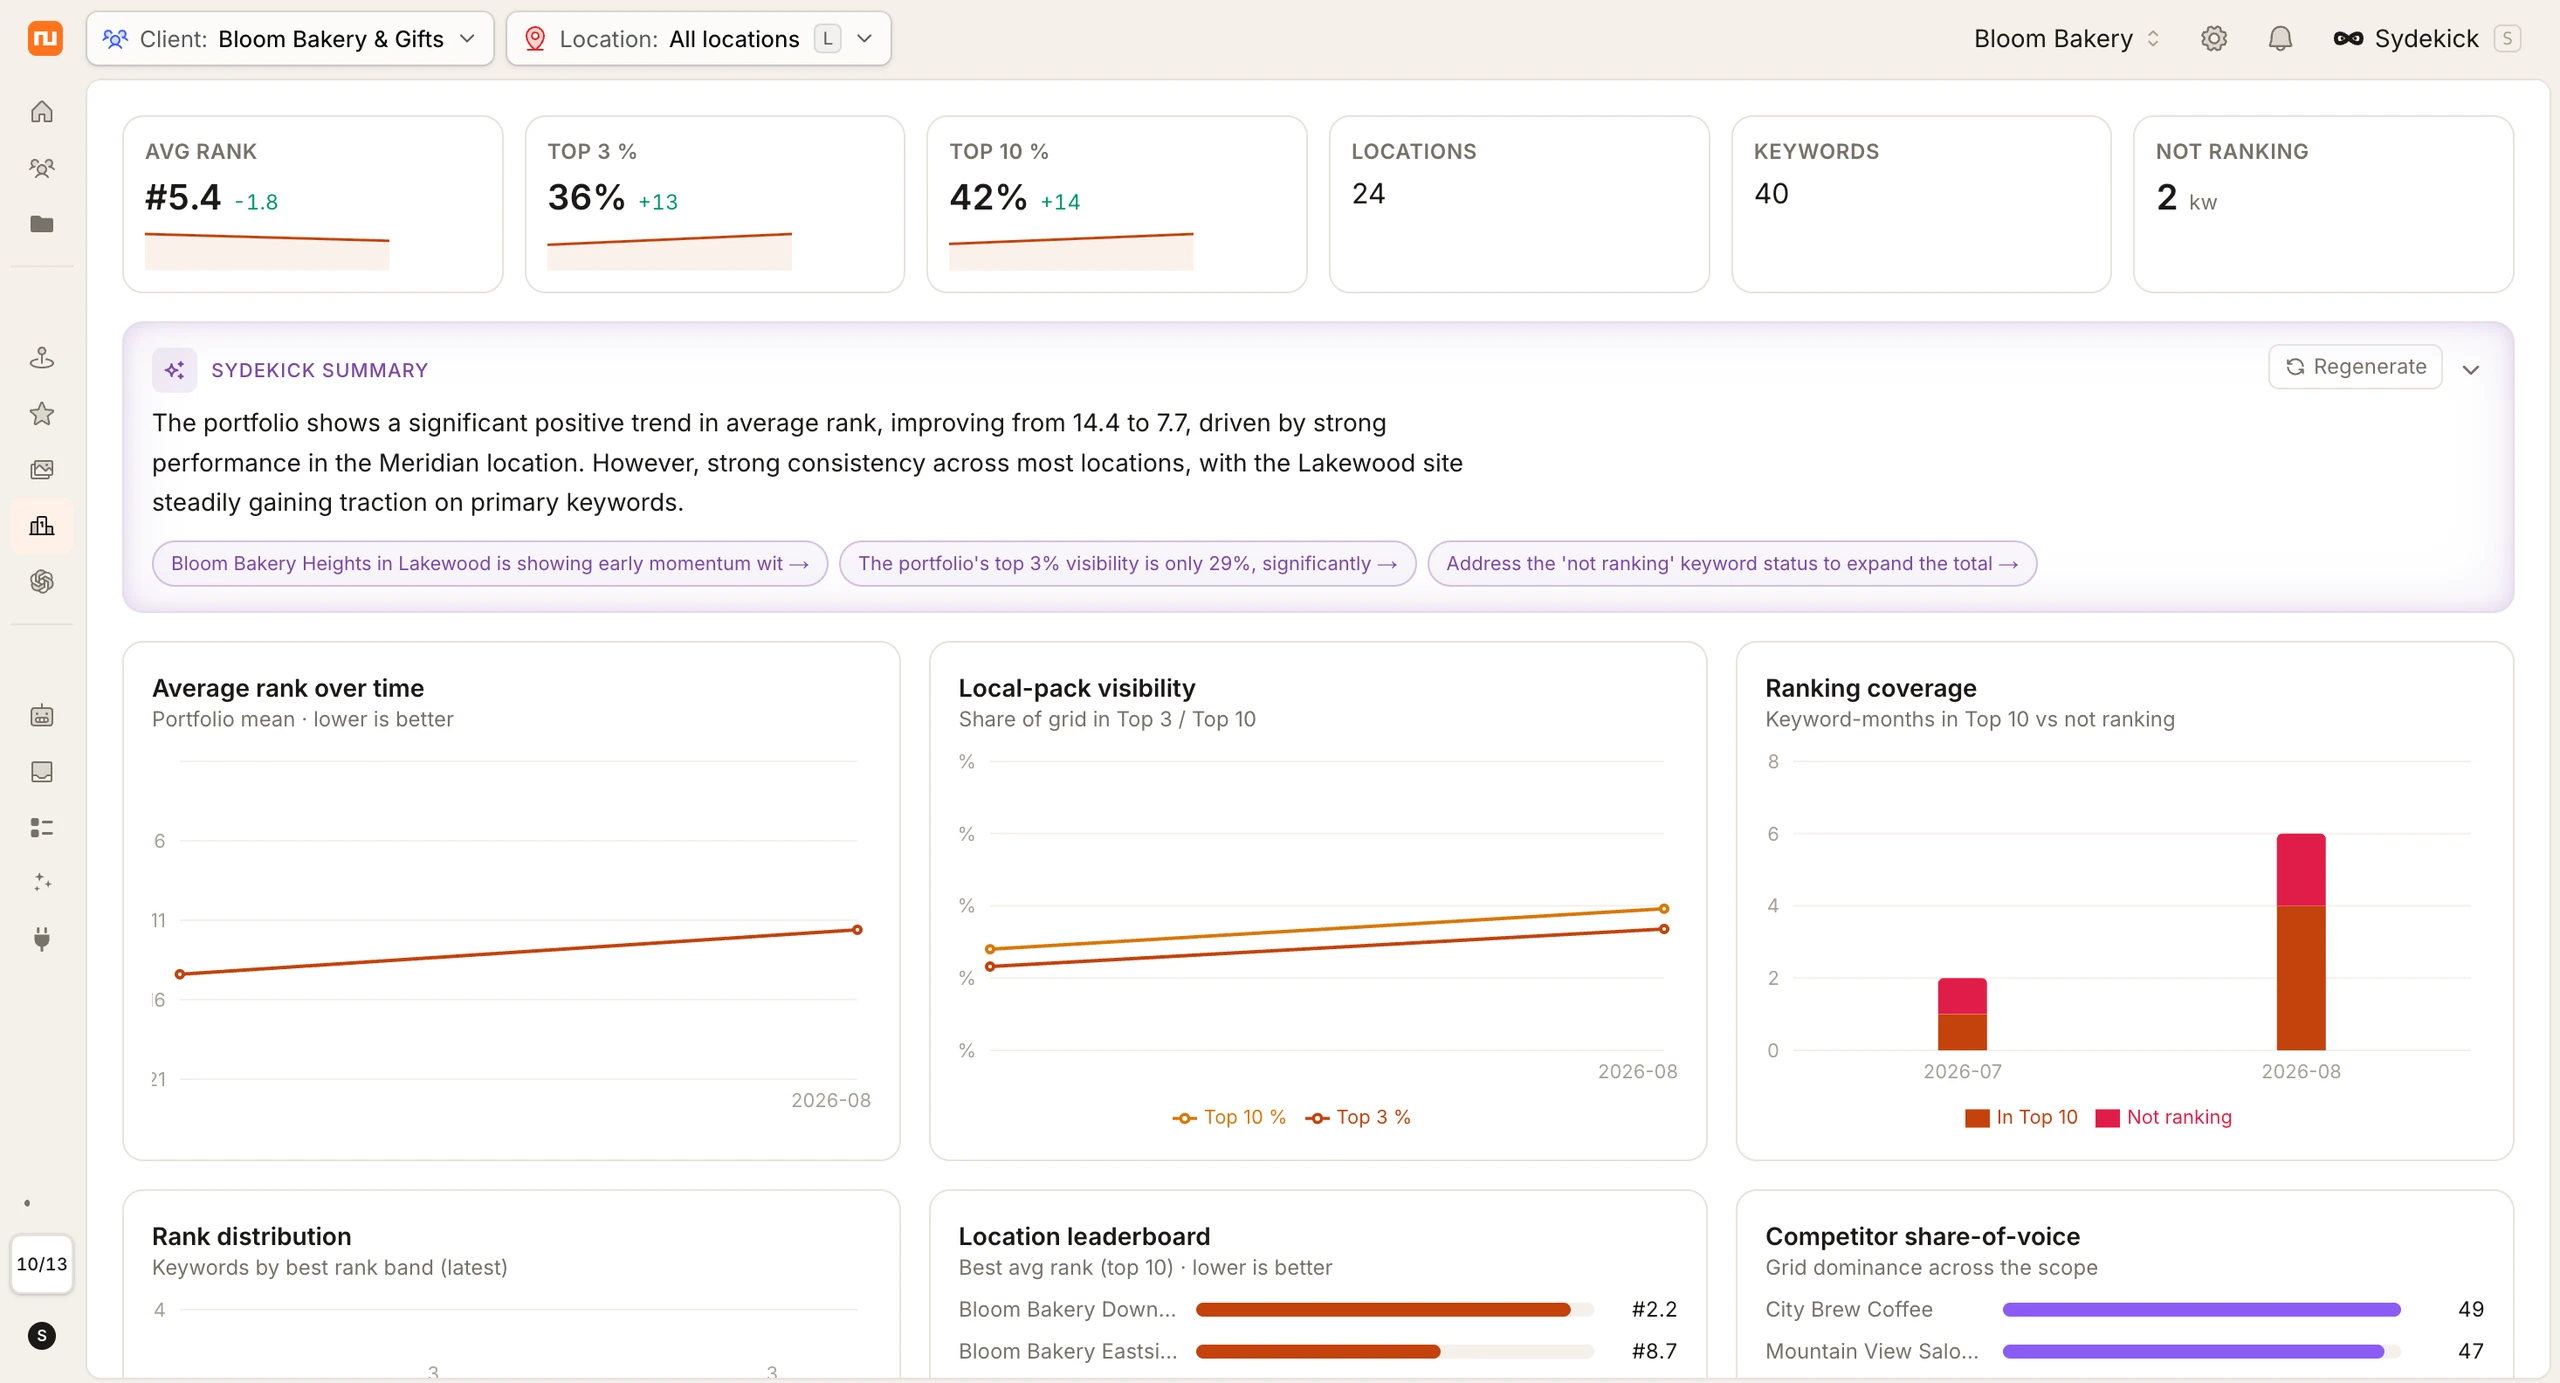The width and height of the screenshot is (2560, 1383).
Task: Click the 2026-07 ranking coverage bar
Action: pos(1962,1014)
